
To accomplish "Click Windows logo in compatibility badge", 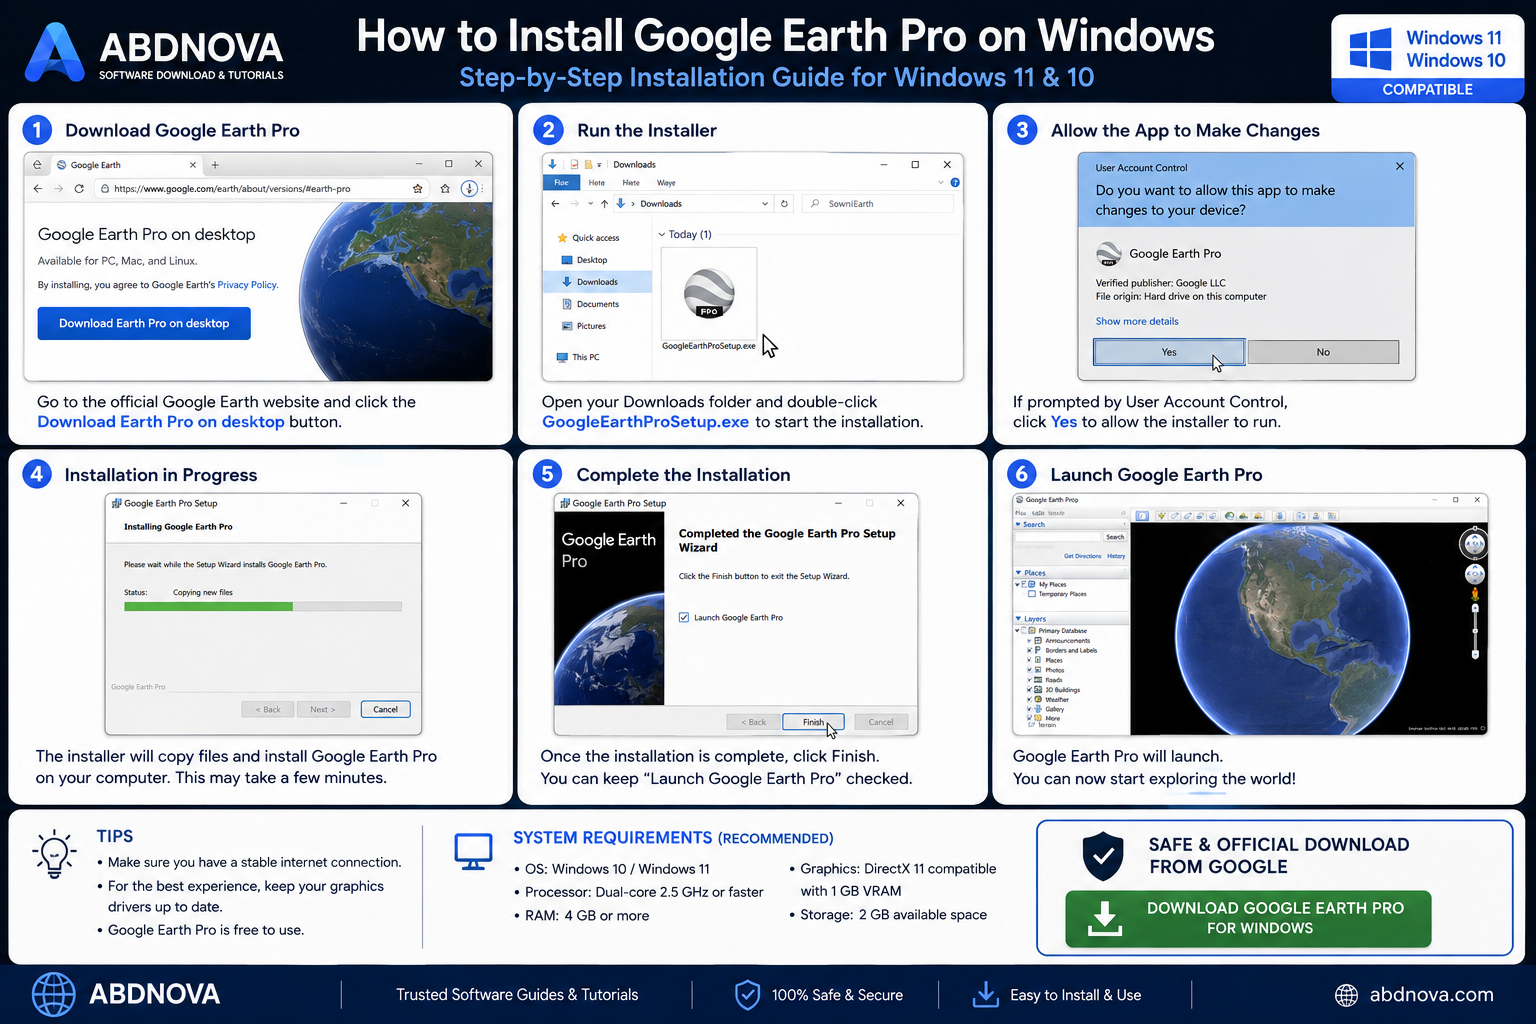I will pyautogui.click(x=1370, y=49).
